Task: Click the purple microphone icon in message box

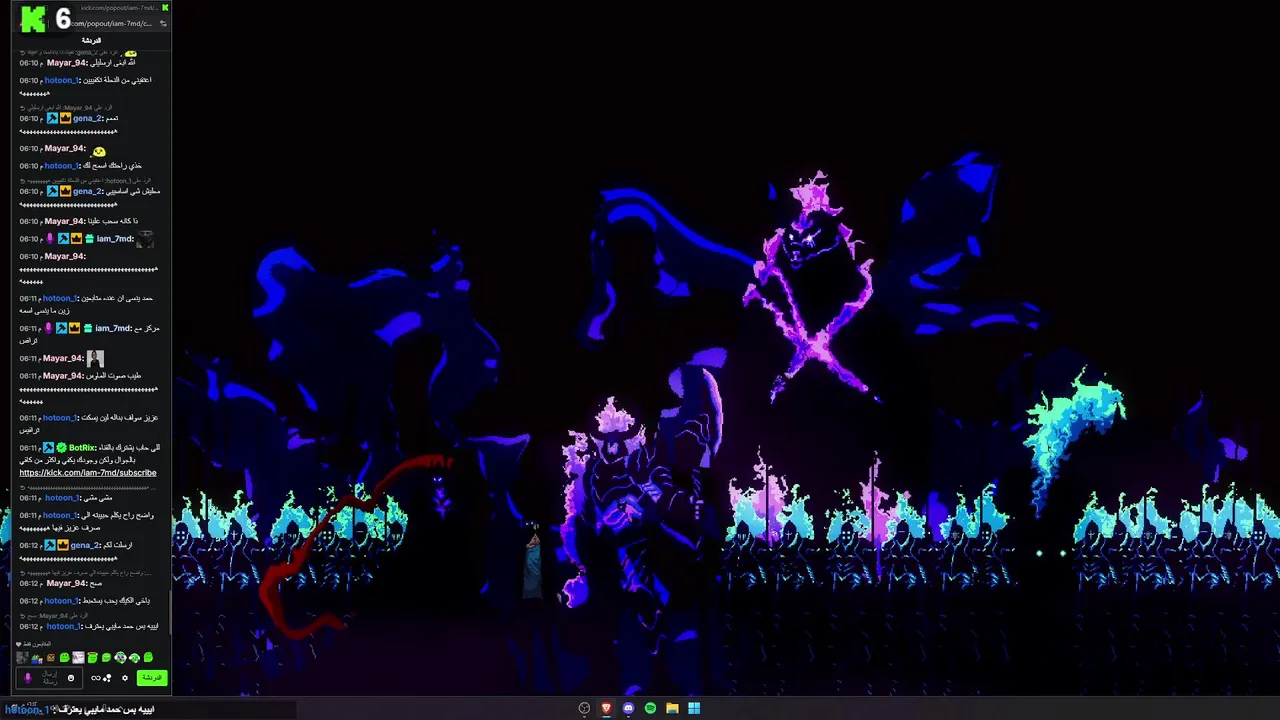Action: 28,678
